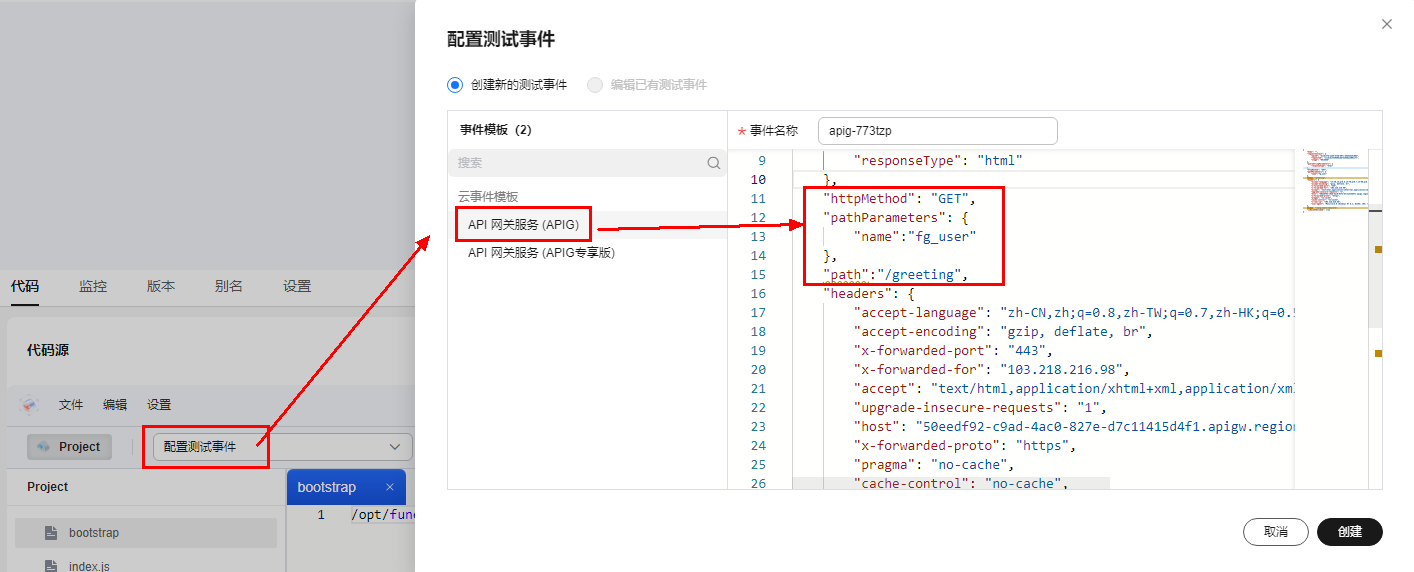Switch to the 别名 alias tab
Screen dimensions: 1414x572
228,286
